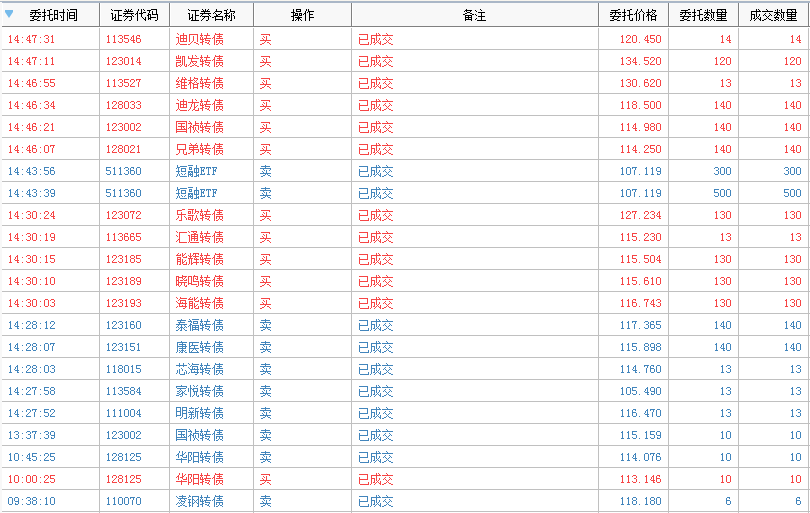The width and height of the screenshot is (810, 513).
Task: Click security code 111004
Action: click(123, 413)
